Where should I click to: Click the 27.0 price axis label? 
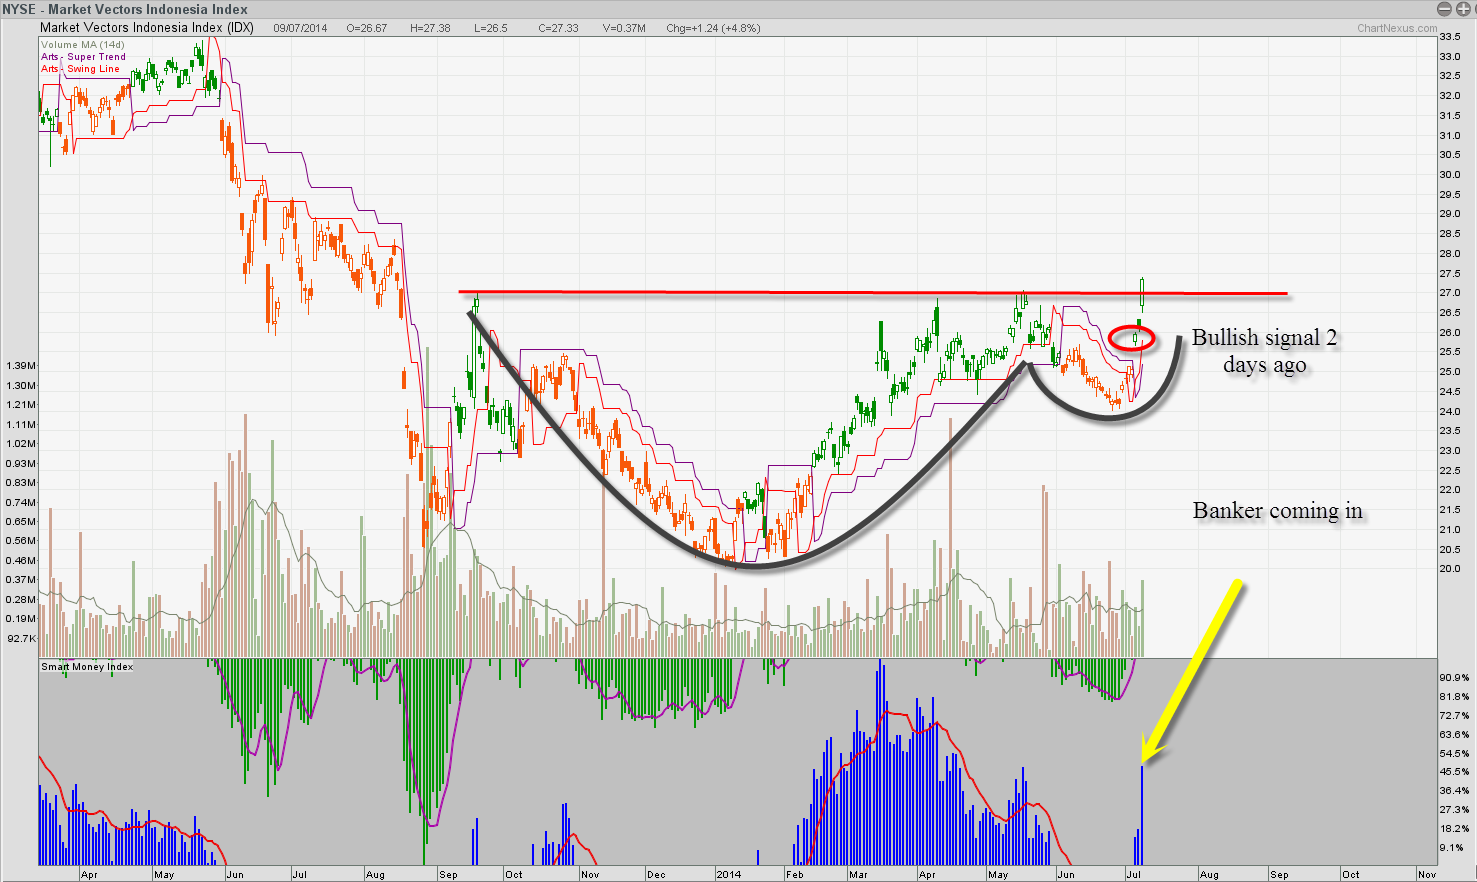click(1449, 293)
